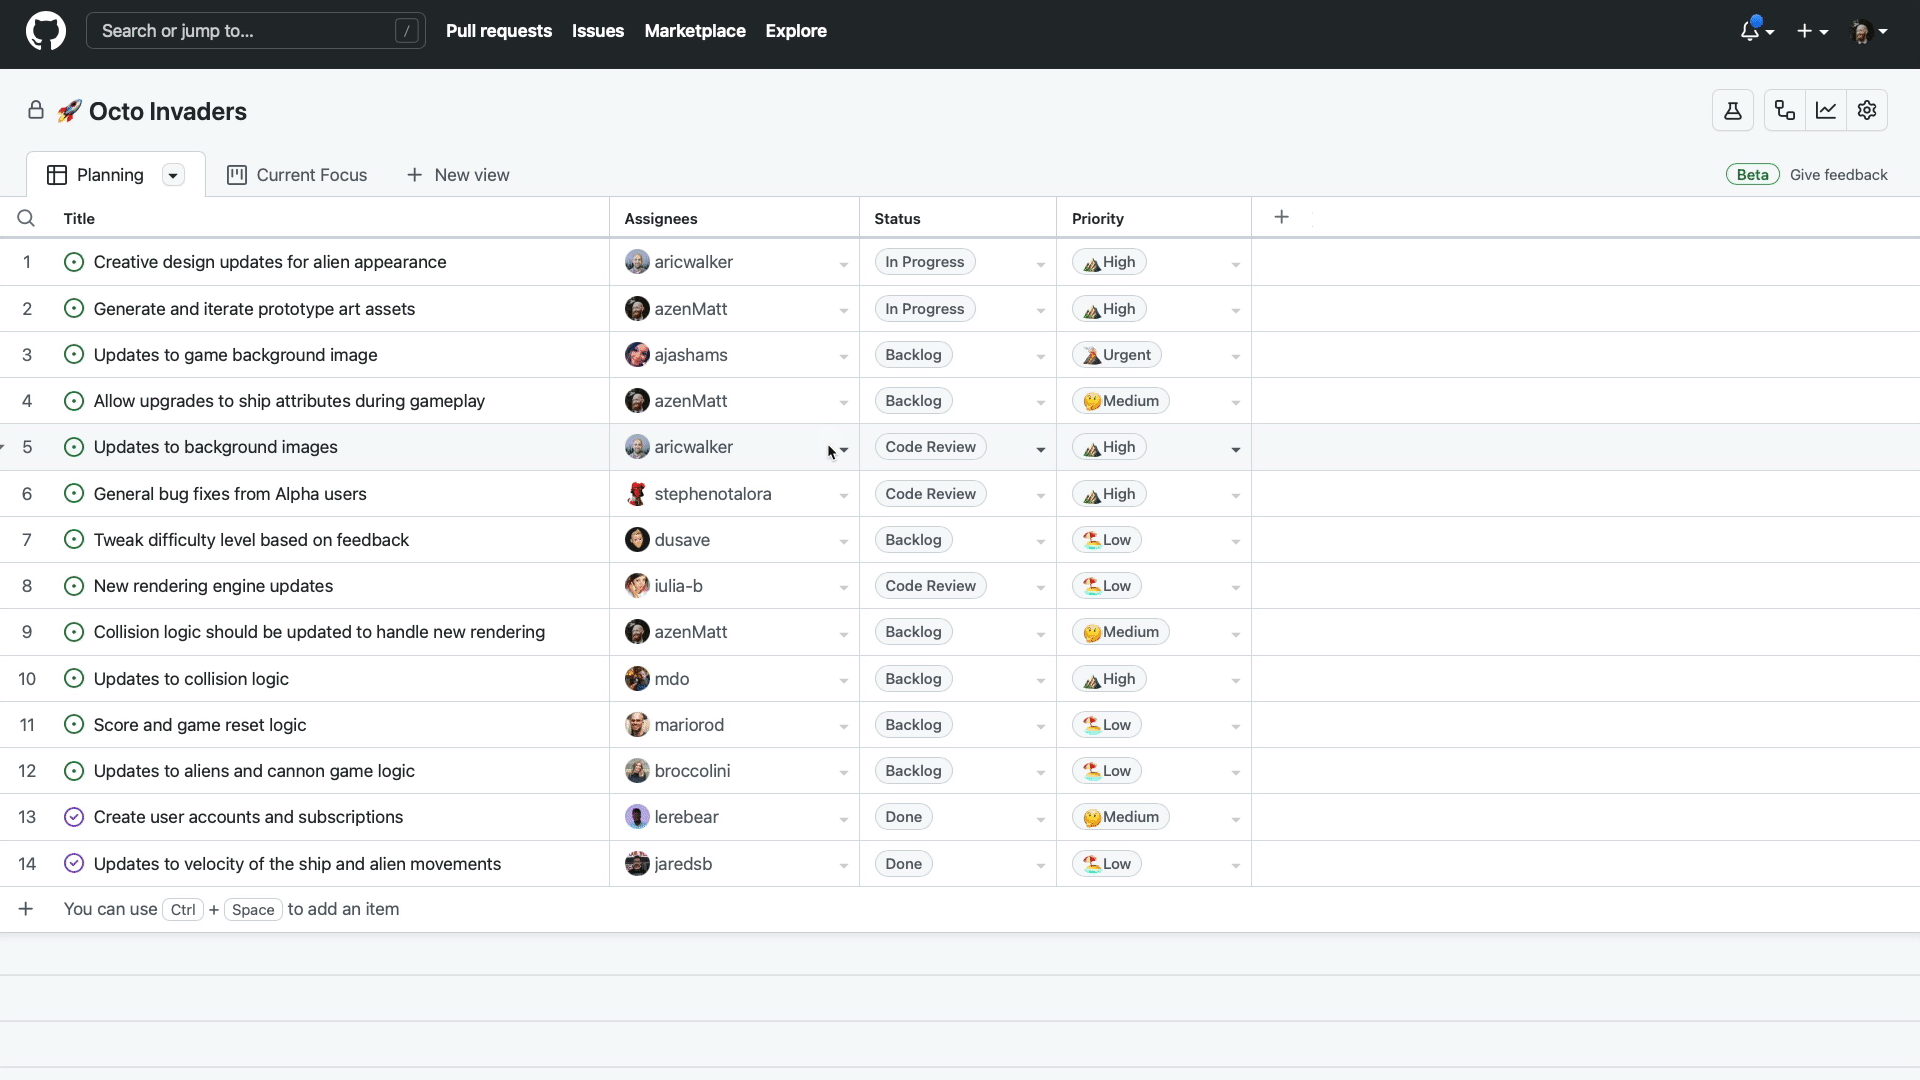The image size is (1920, 1080).
Task: Open Planning view options dropdown
Action: [x=173, y=175]
